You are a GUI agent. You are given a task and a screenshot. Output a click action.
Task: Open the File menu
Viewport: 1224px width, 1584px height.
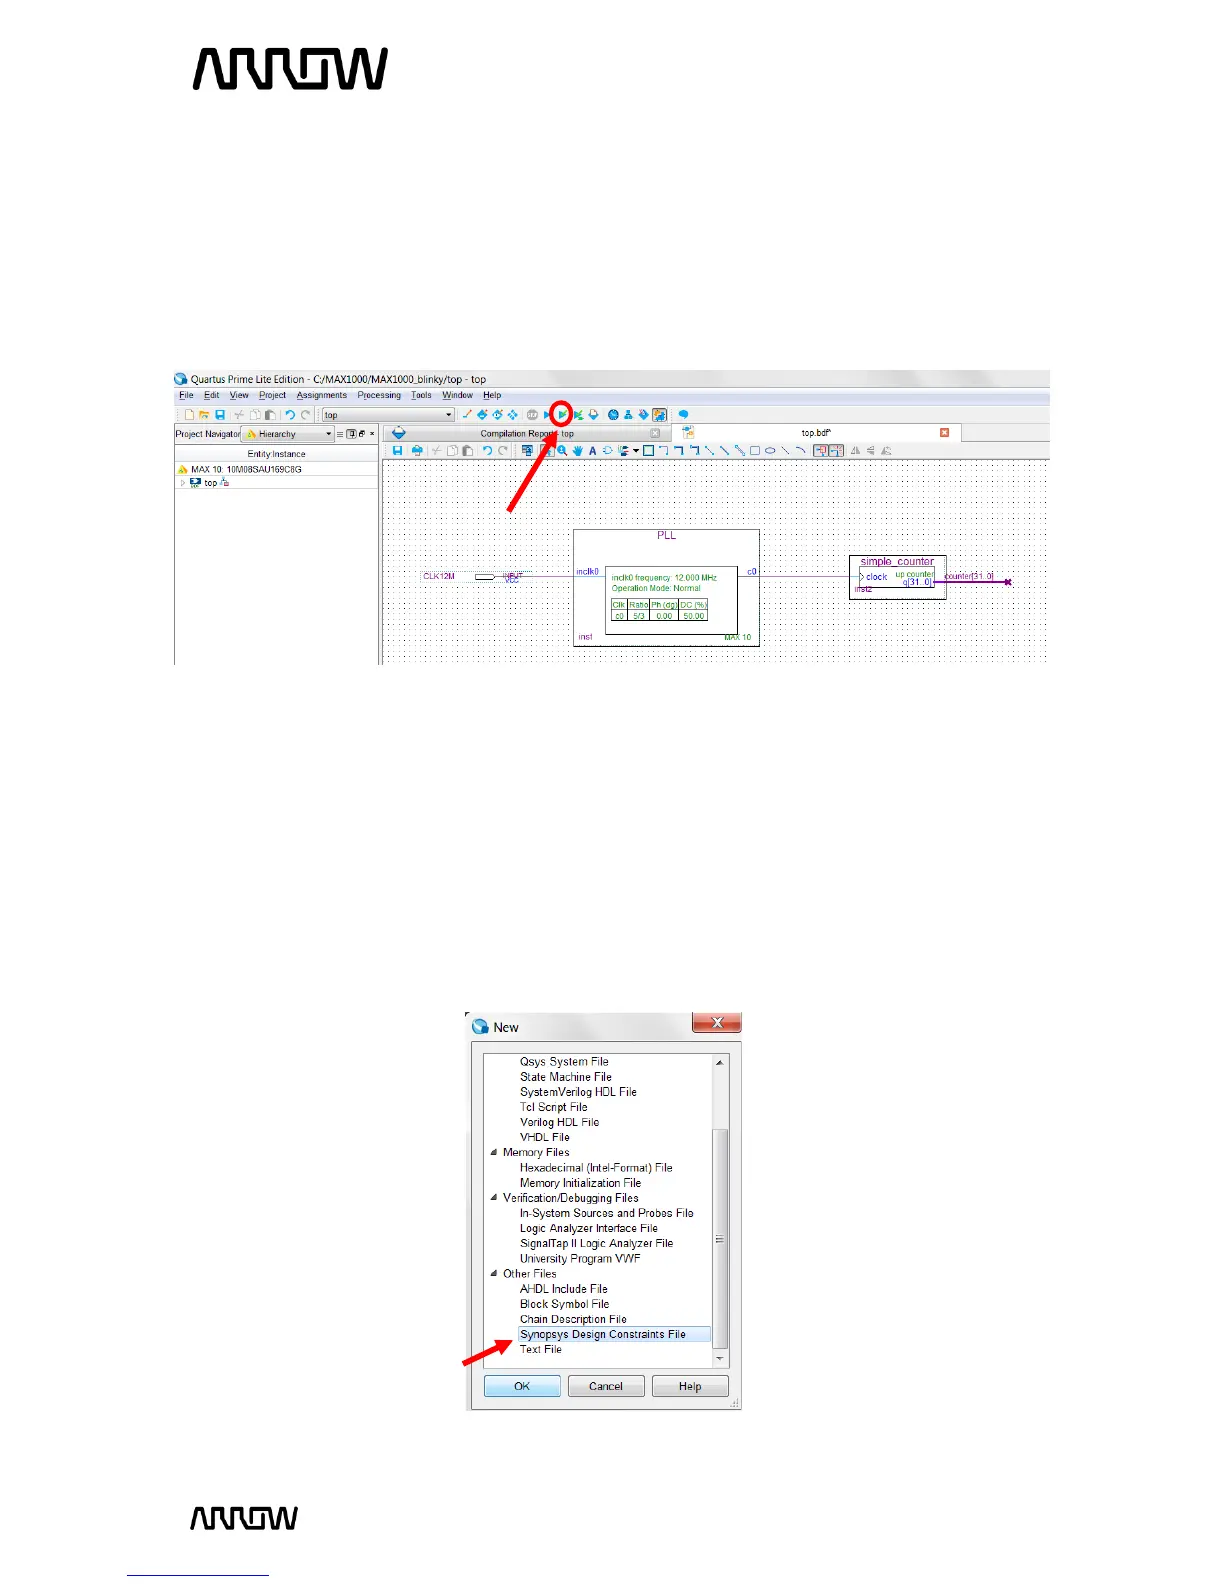click(x=186, y=395)
